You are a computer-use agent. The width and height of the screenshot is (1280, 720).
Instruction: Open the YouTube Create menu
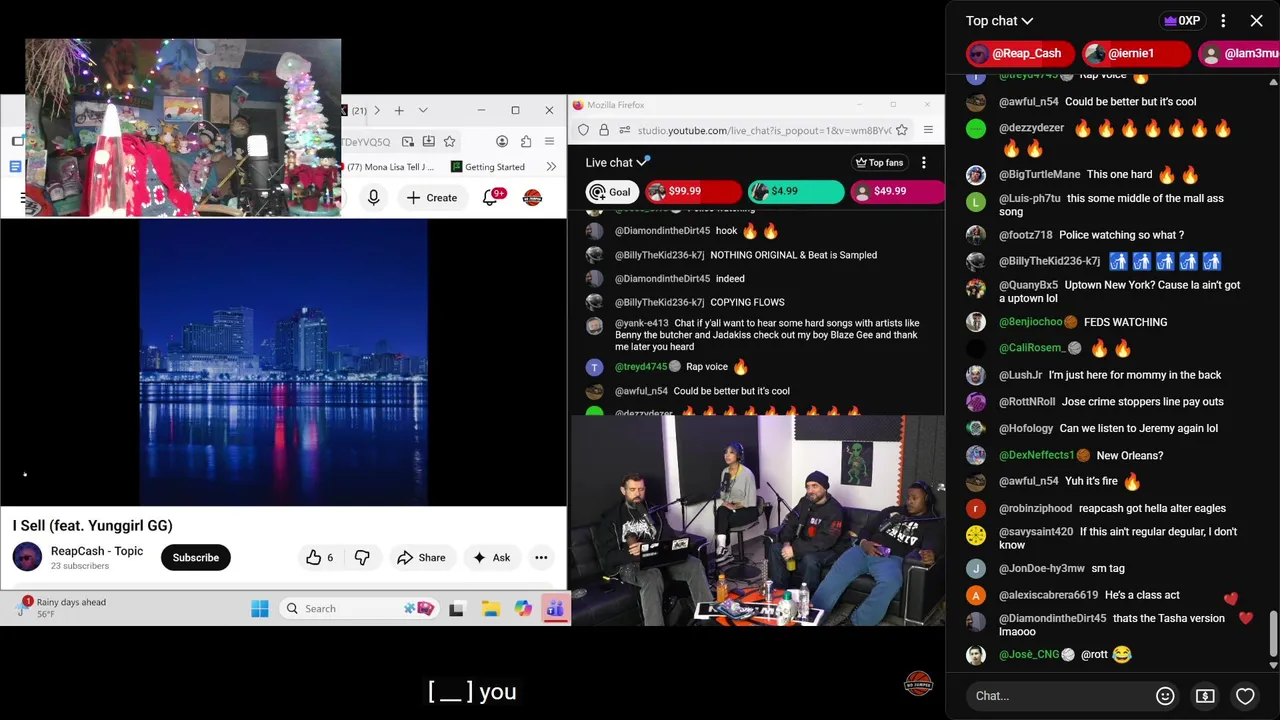431,198
